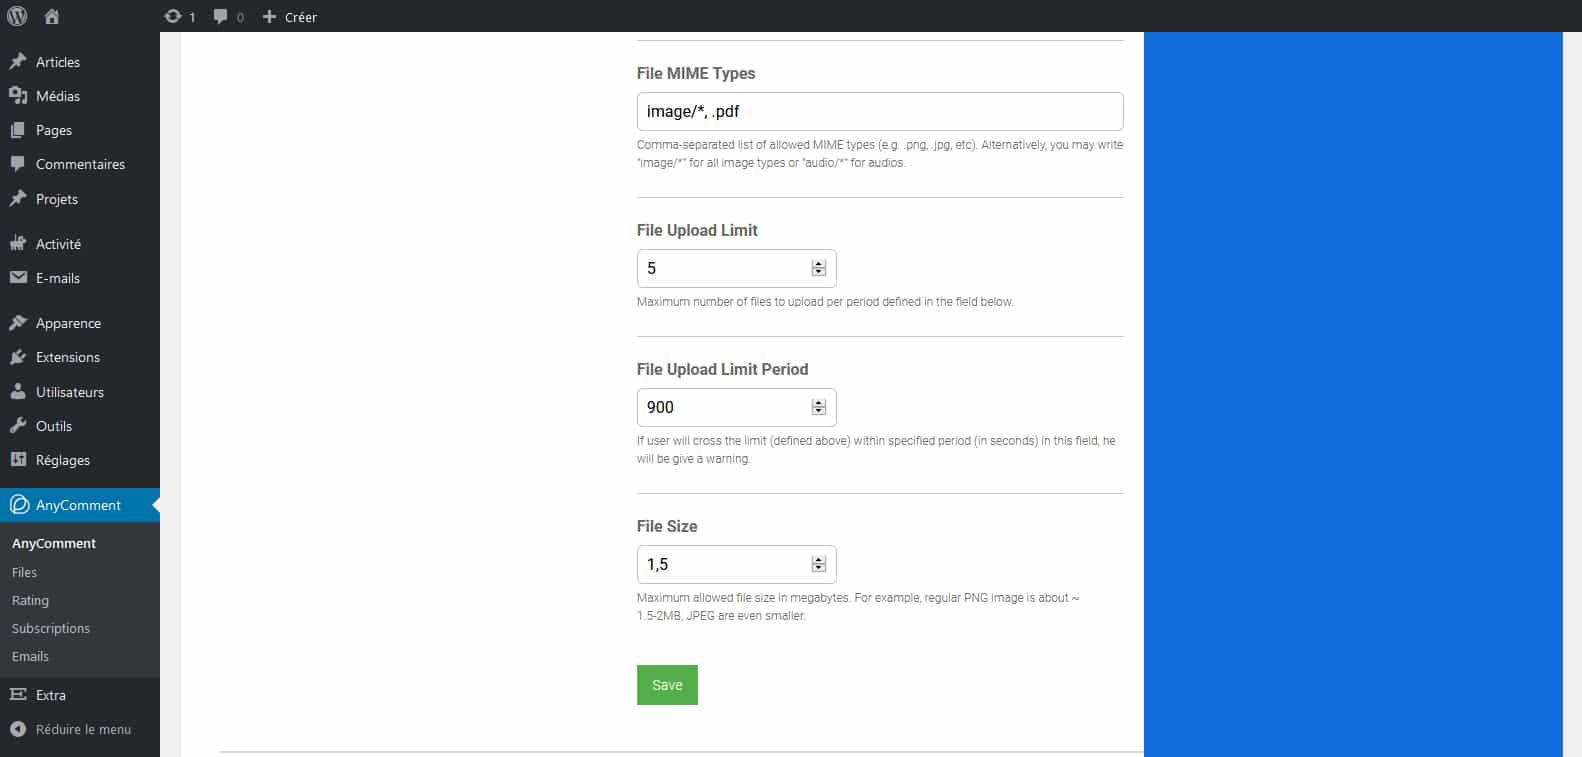Image resolution: width=1582 pixels, height=757 pixels.
Task: Open Réglages settings menu
Action: (62, 460)
